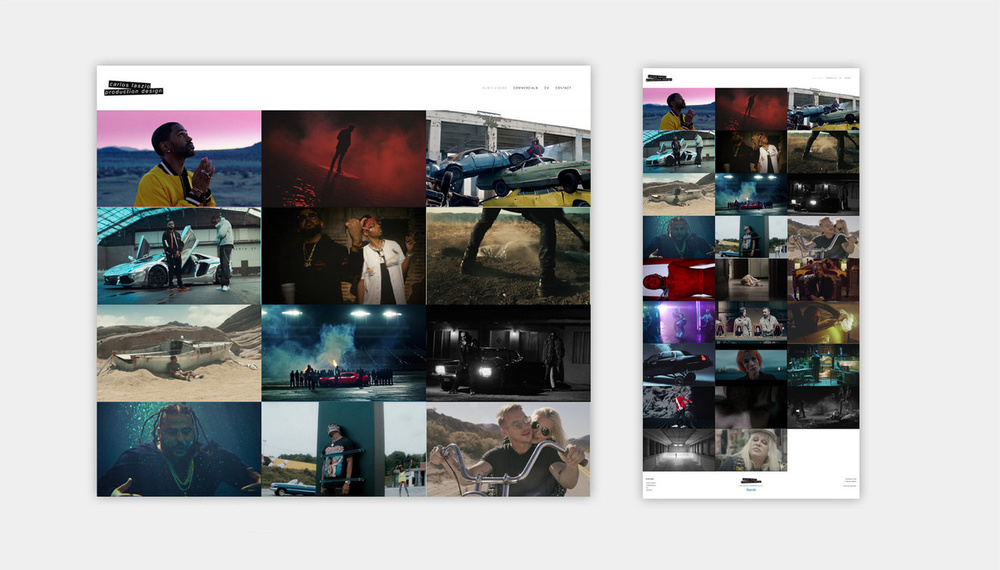Open the dark dusty night scene thumbnail, small page

(823, 407)
